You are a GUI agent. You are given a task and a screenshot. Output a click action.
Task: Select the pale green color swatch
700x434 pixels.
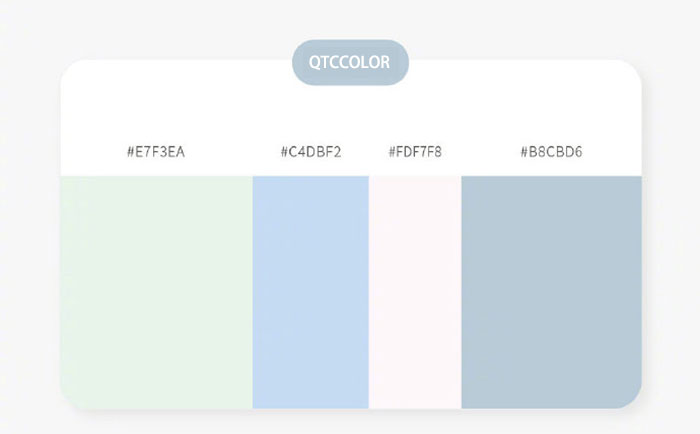156,291
